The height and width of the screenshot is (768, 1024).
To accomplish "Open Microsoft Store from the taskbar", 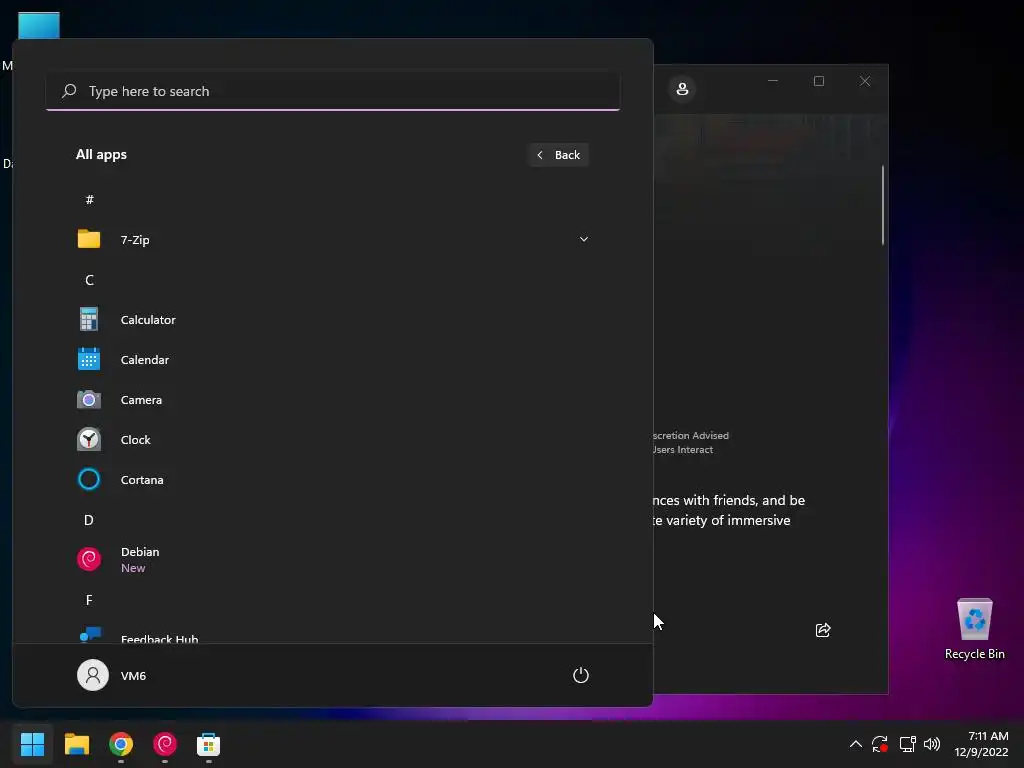I will coord(208,744).
